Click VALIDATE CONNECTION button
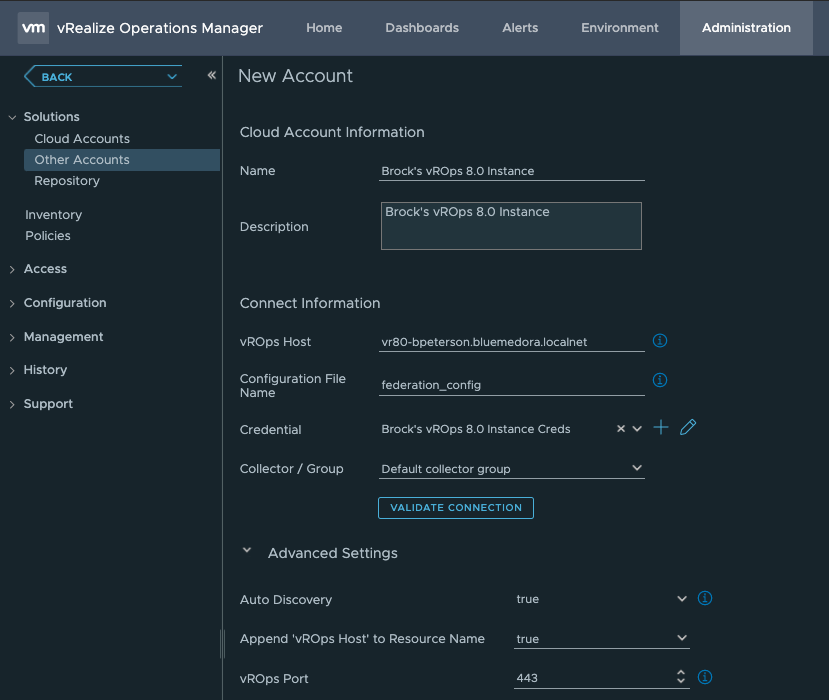The height and width of the screenshot is (700, 829). pos(456,508)
